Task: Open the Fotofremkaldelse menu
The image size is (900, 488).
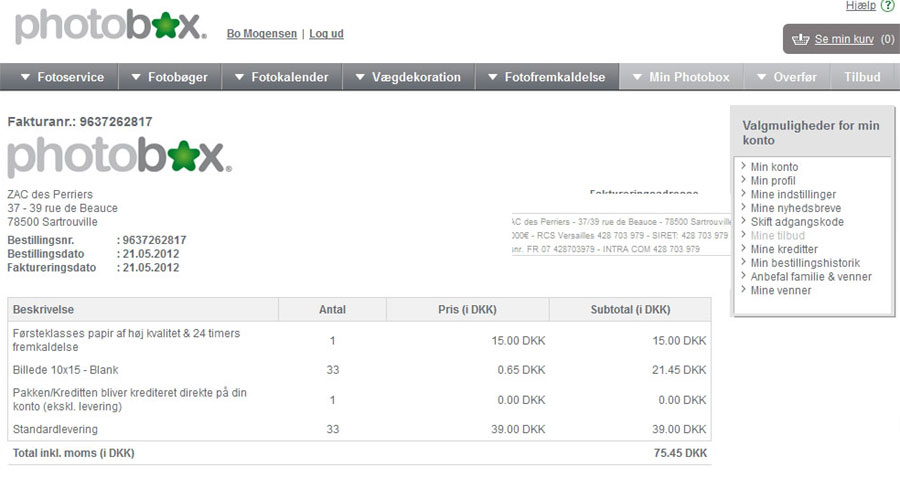Action: tap(547, 77)
